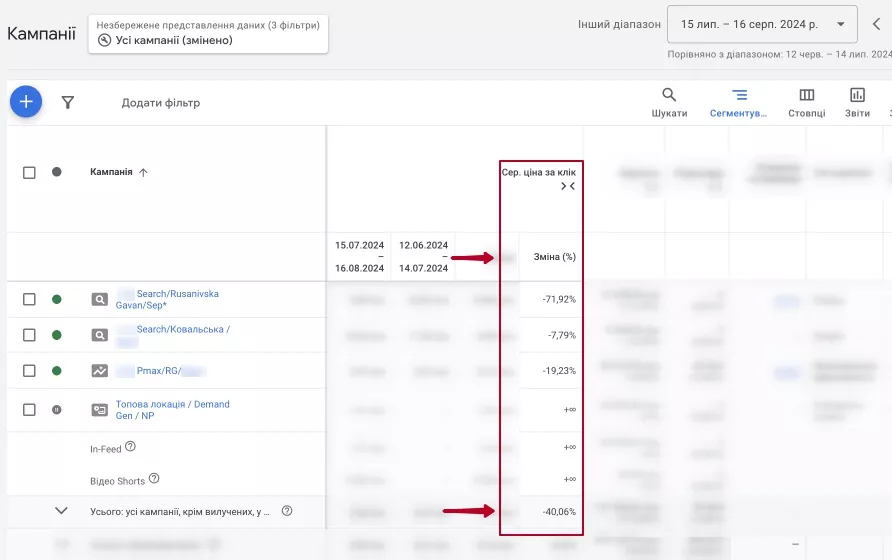The width and height of the screenshot is (892, 560).
Task: Check the Search/Ковальська campaign checkbox
Action: pyautogui.click(x=29, y=335)
